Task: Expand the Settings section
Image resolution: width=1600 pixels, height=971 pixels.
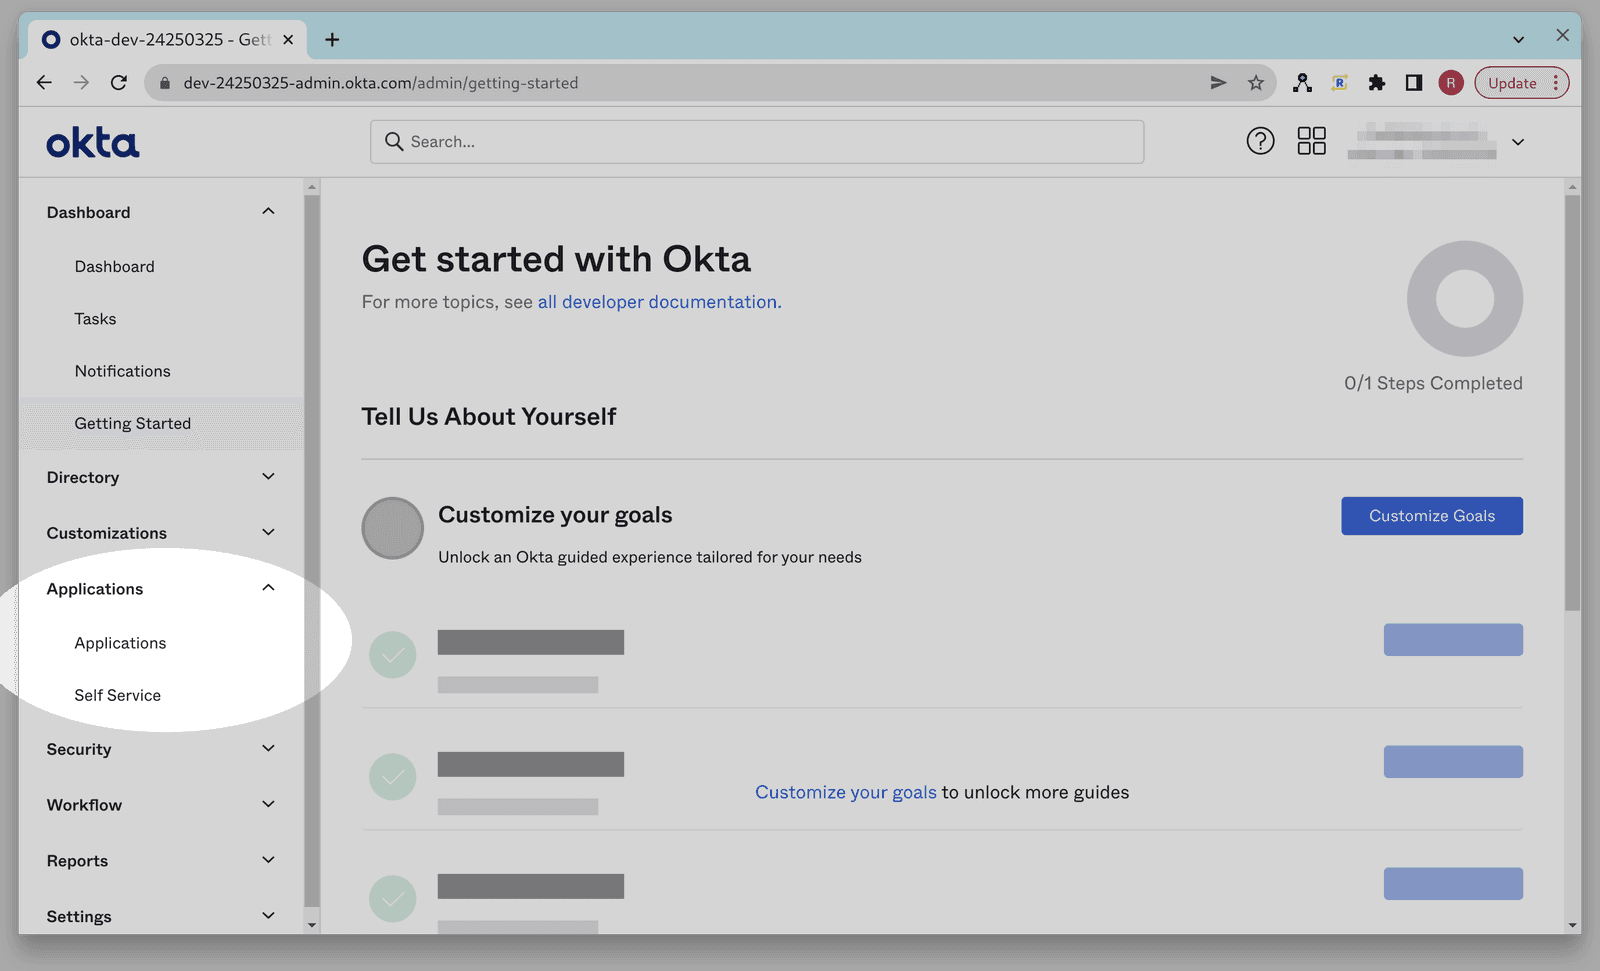Action: [268, 916]
